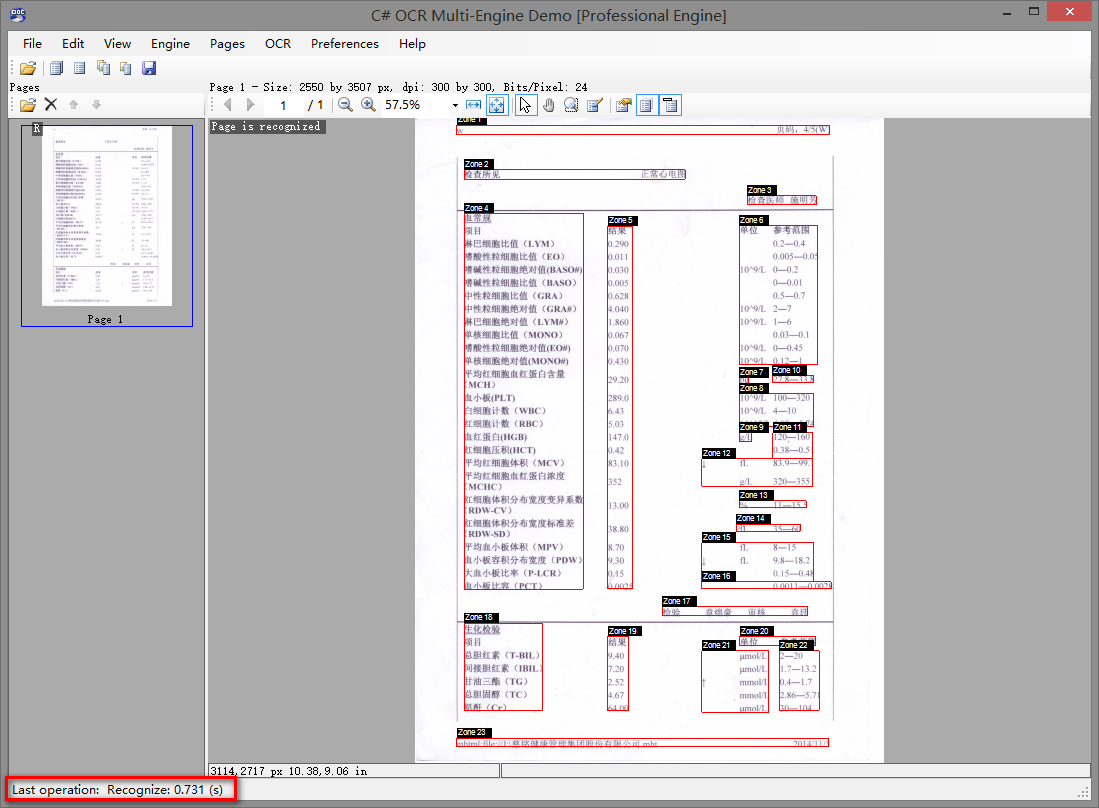This screenshot has height=808, width=1099.
Task: Open the Engine menu
Action: click(170, 43)
